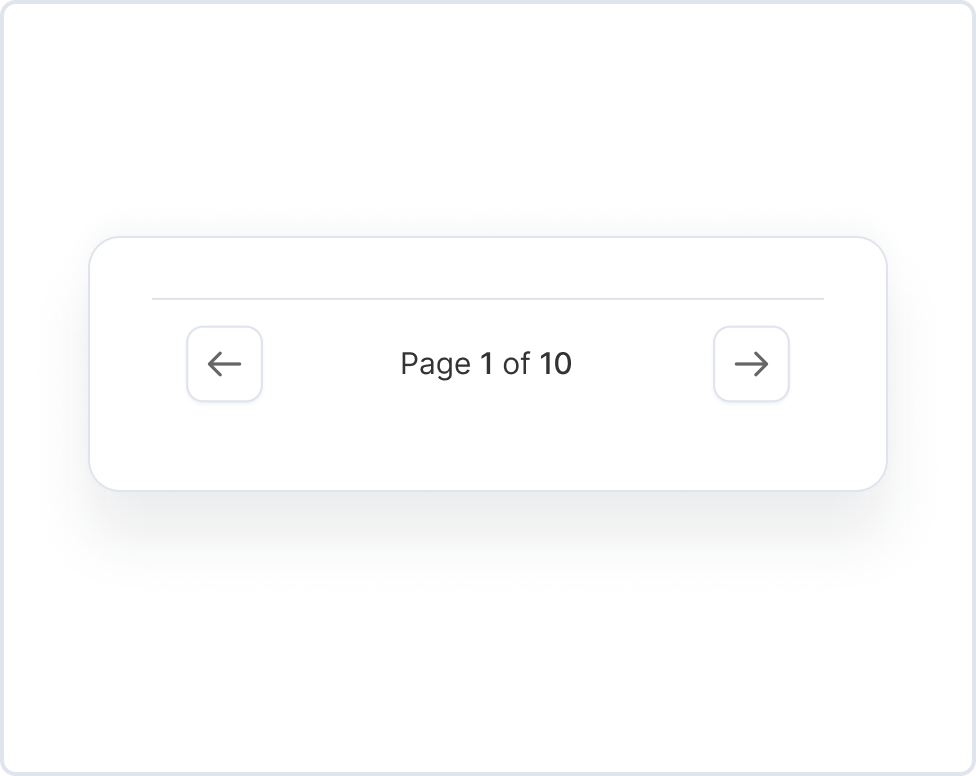The height and width of the screenshot is (776, 976).
Task: Click the bold "10" in page text
Action: click(556, 364)
